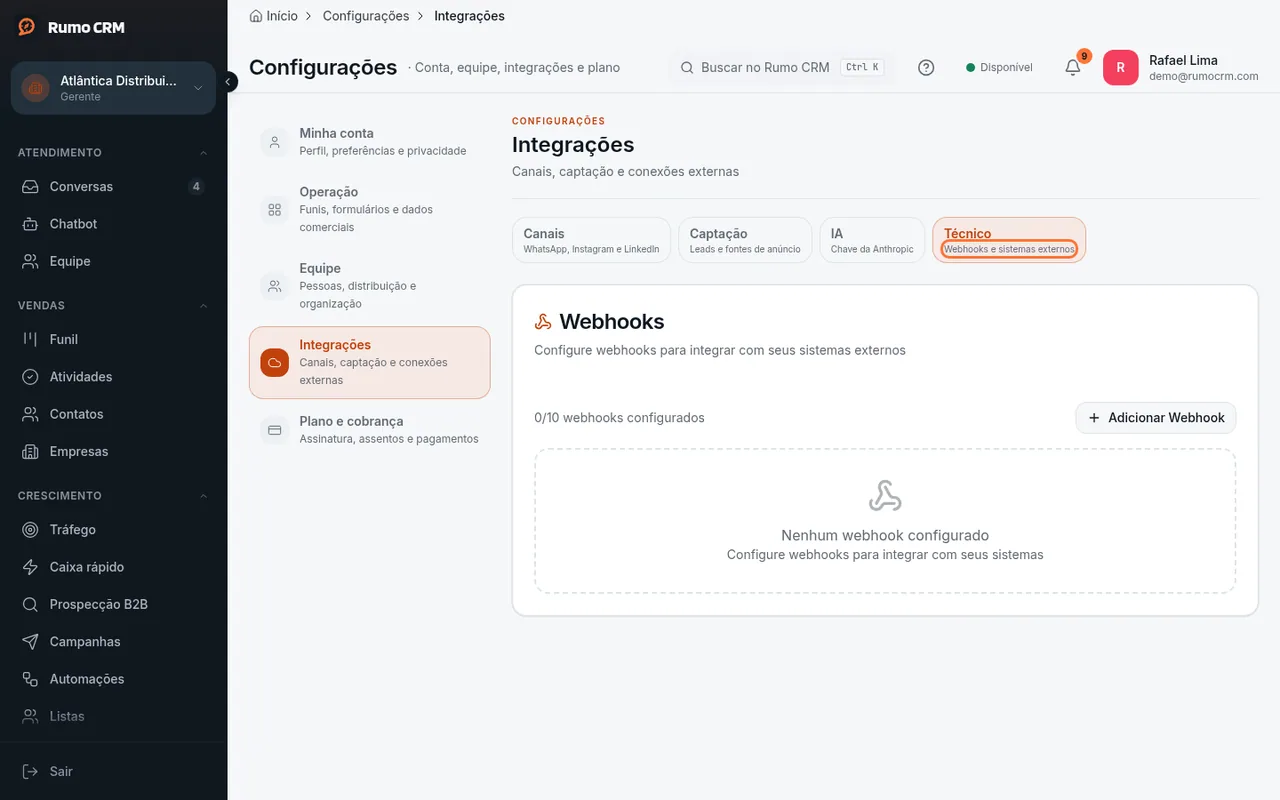
Task: Click the Chatbot robot icon
Action: click(x=31, y=224)
